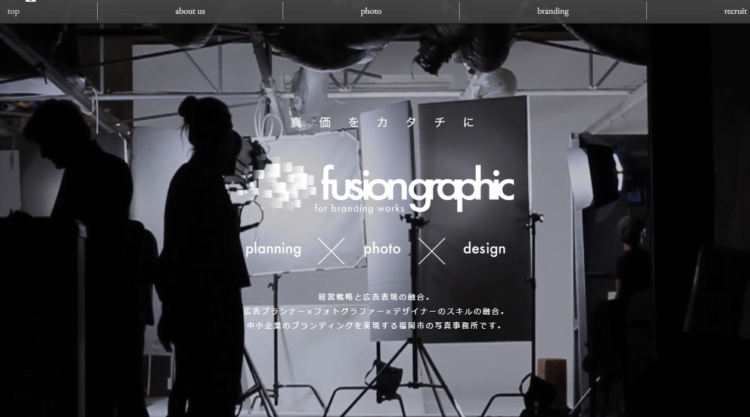
Task: Navigate to the branding section
Action: (x=553, y=11)
